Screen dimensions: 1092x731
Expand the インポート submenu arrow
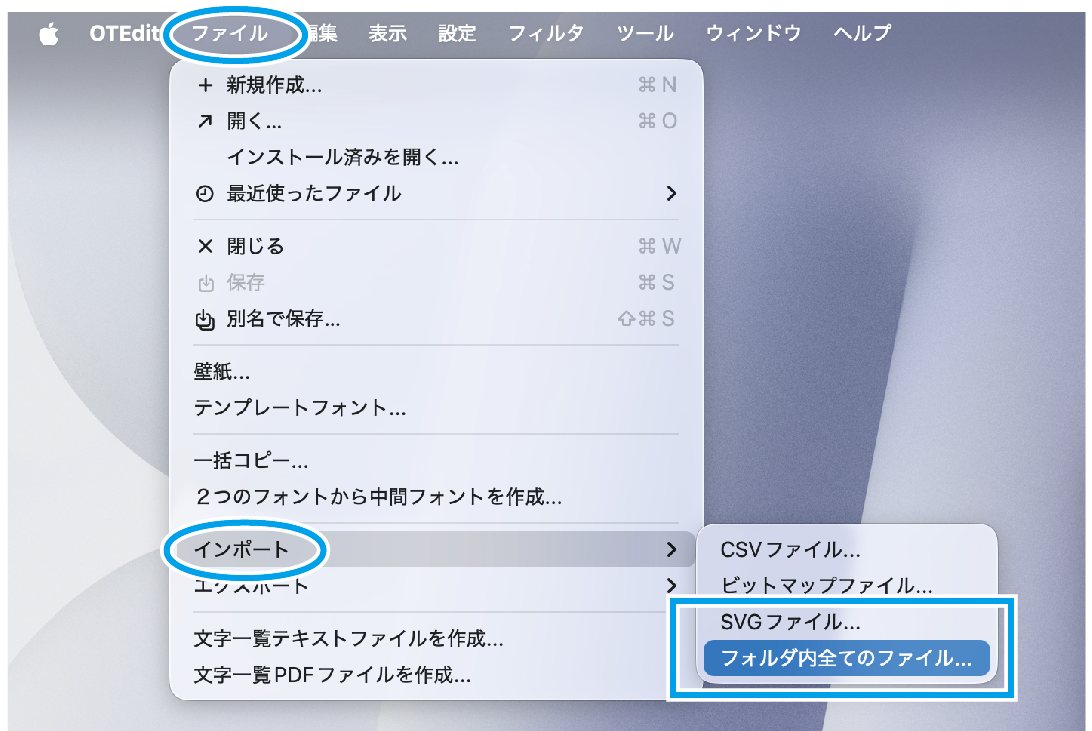[x=671, y=549]
